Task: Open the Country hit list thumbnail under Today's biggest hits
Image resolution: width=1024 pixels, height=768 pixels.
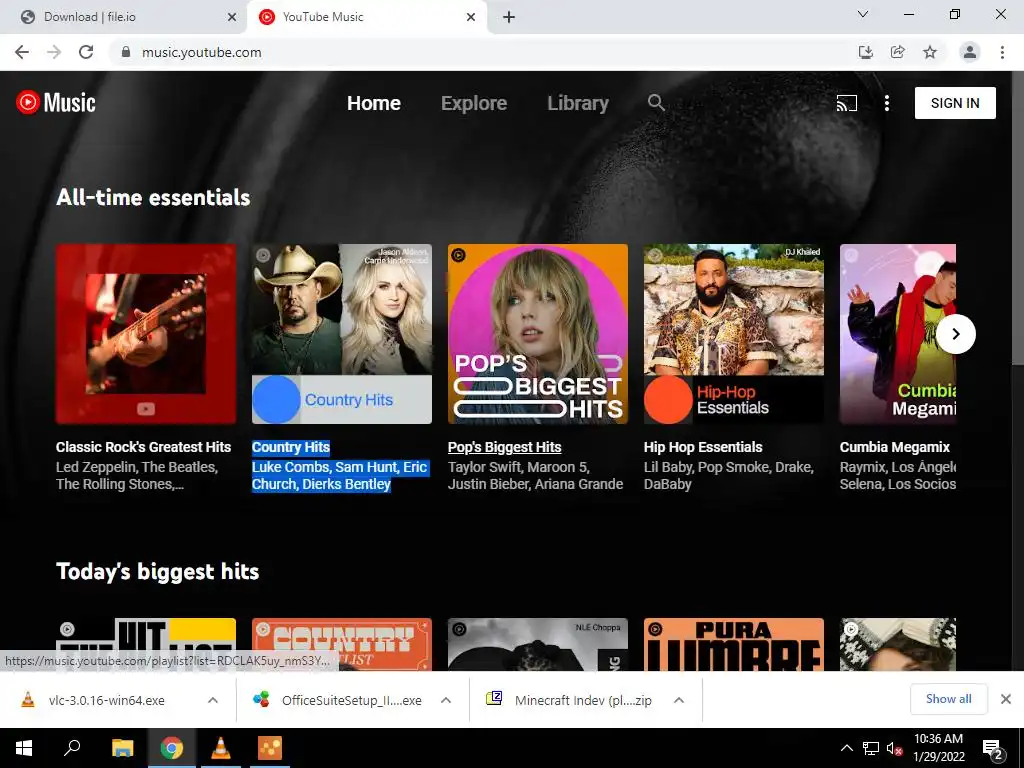Action: click(x=342, y=645)
